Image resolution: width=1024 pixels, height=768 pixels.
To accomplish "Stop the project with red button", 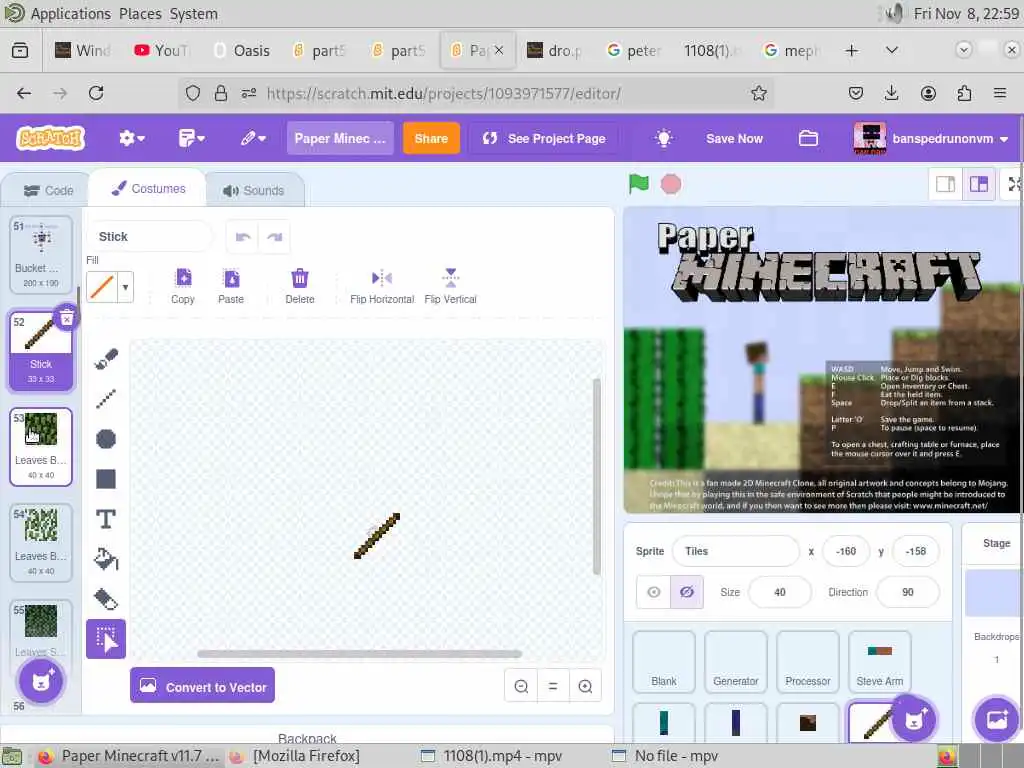I will point(671,184).
